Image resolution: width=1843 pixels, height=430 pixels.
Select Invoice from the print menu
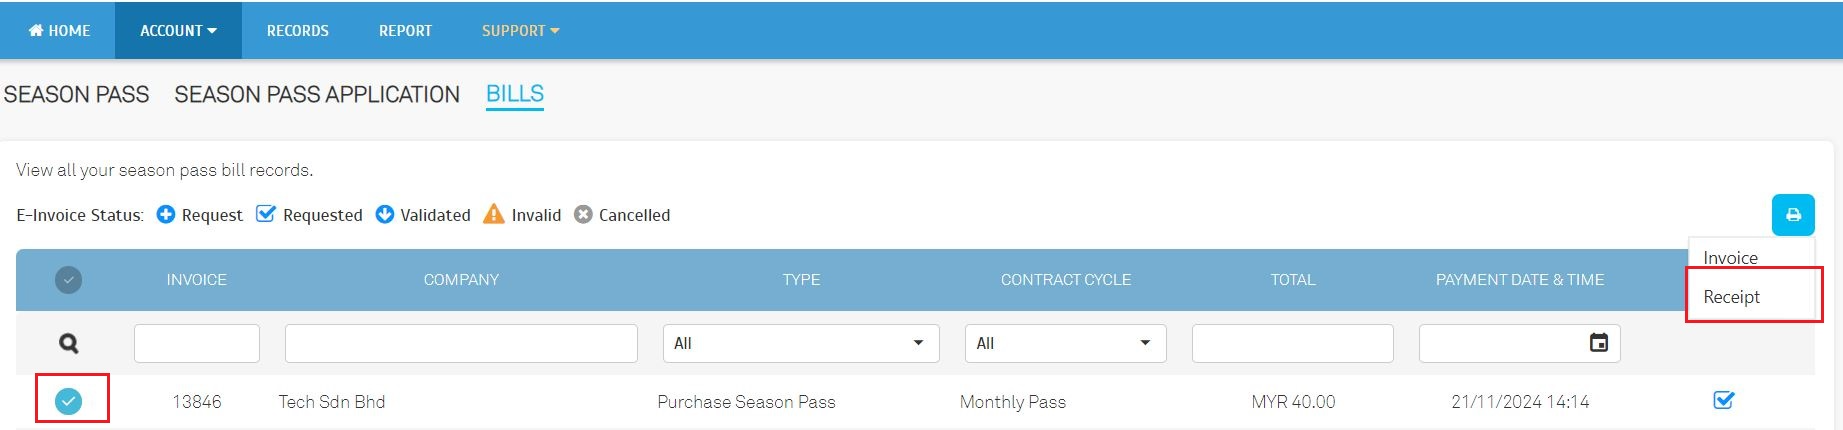tap(1730, 258)
